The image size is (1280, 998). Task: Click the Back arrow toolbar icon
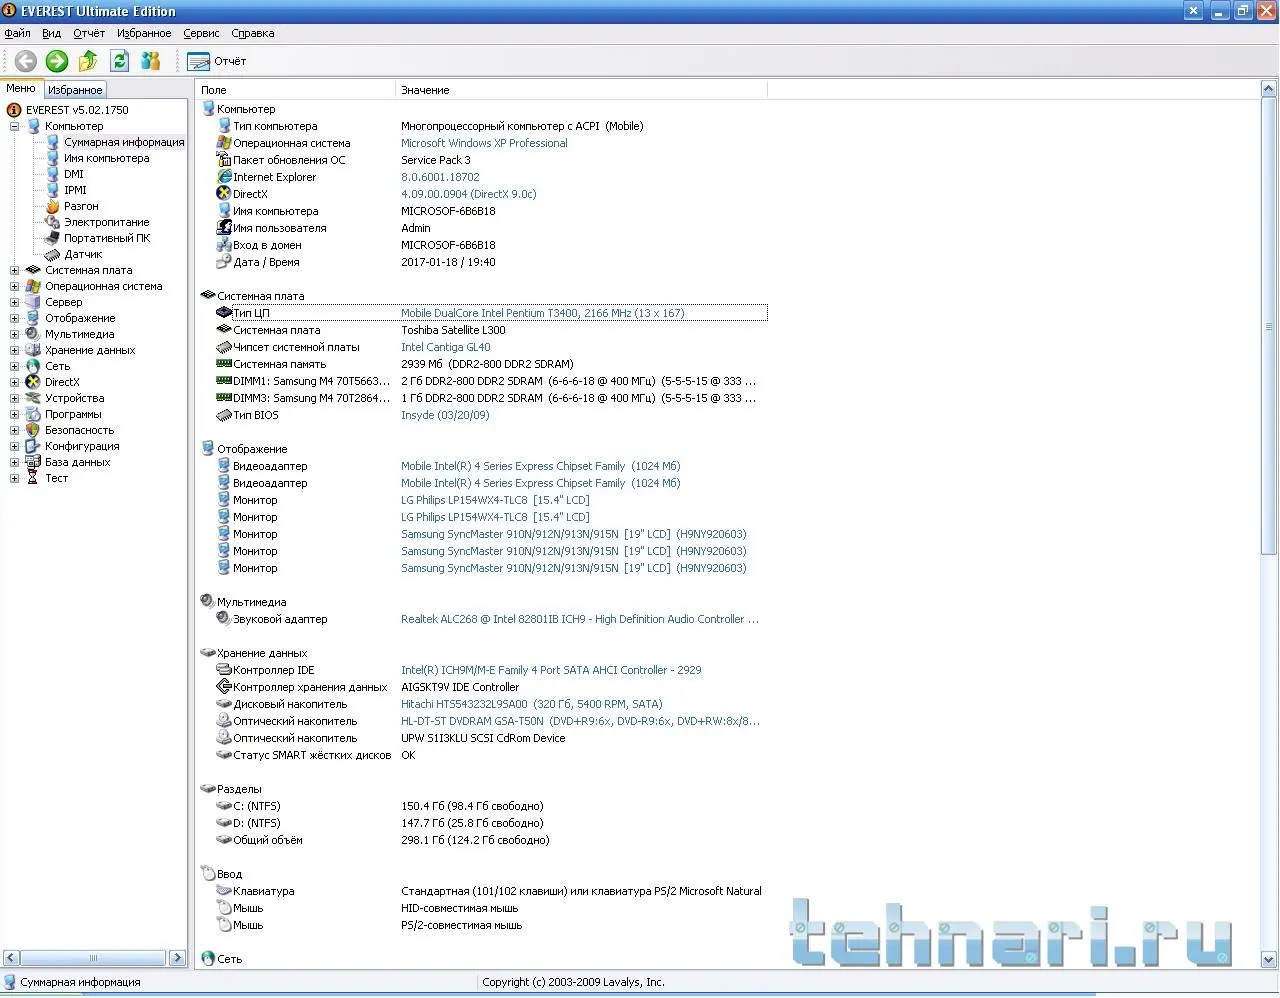pyautogui.click(x=26, y=61)
